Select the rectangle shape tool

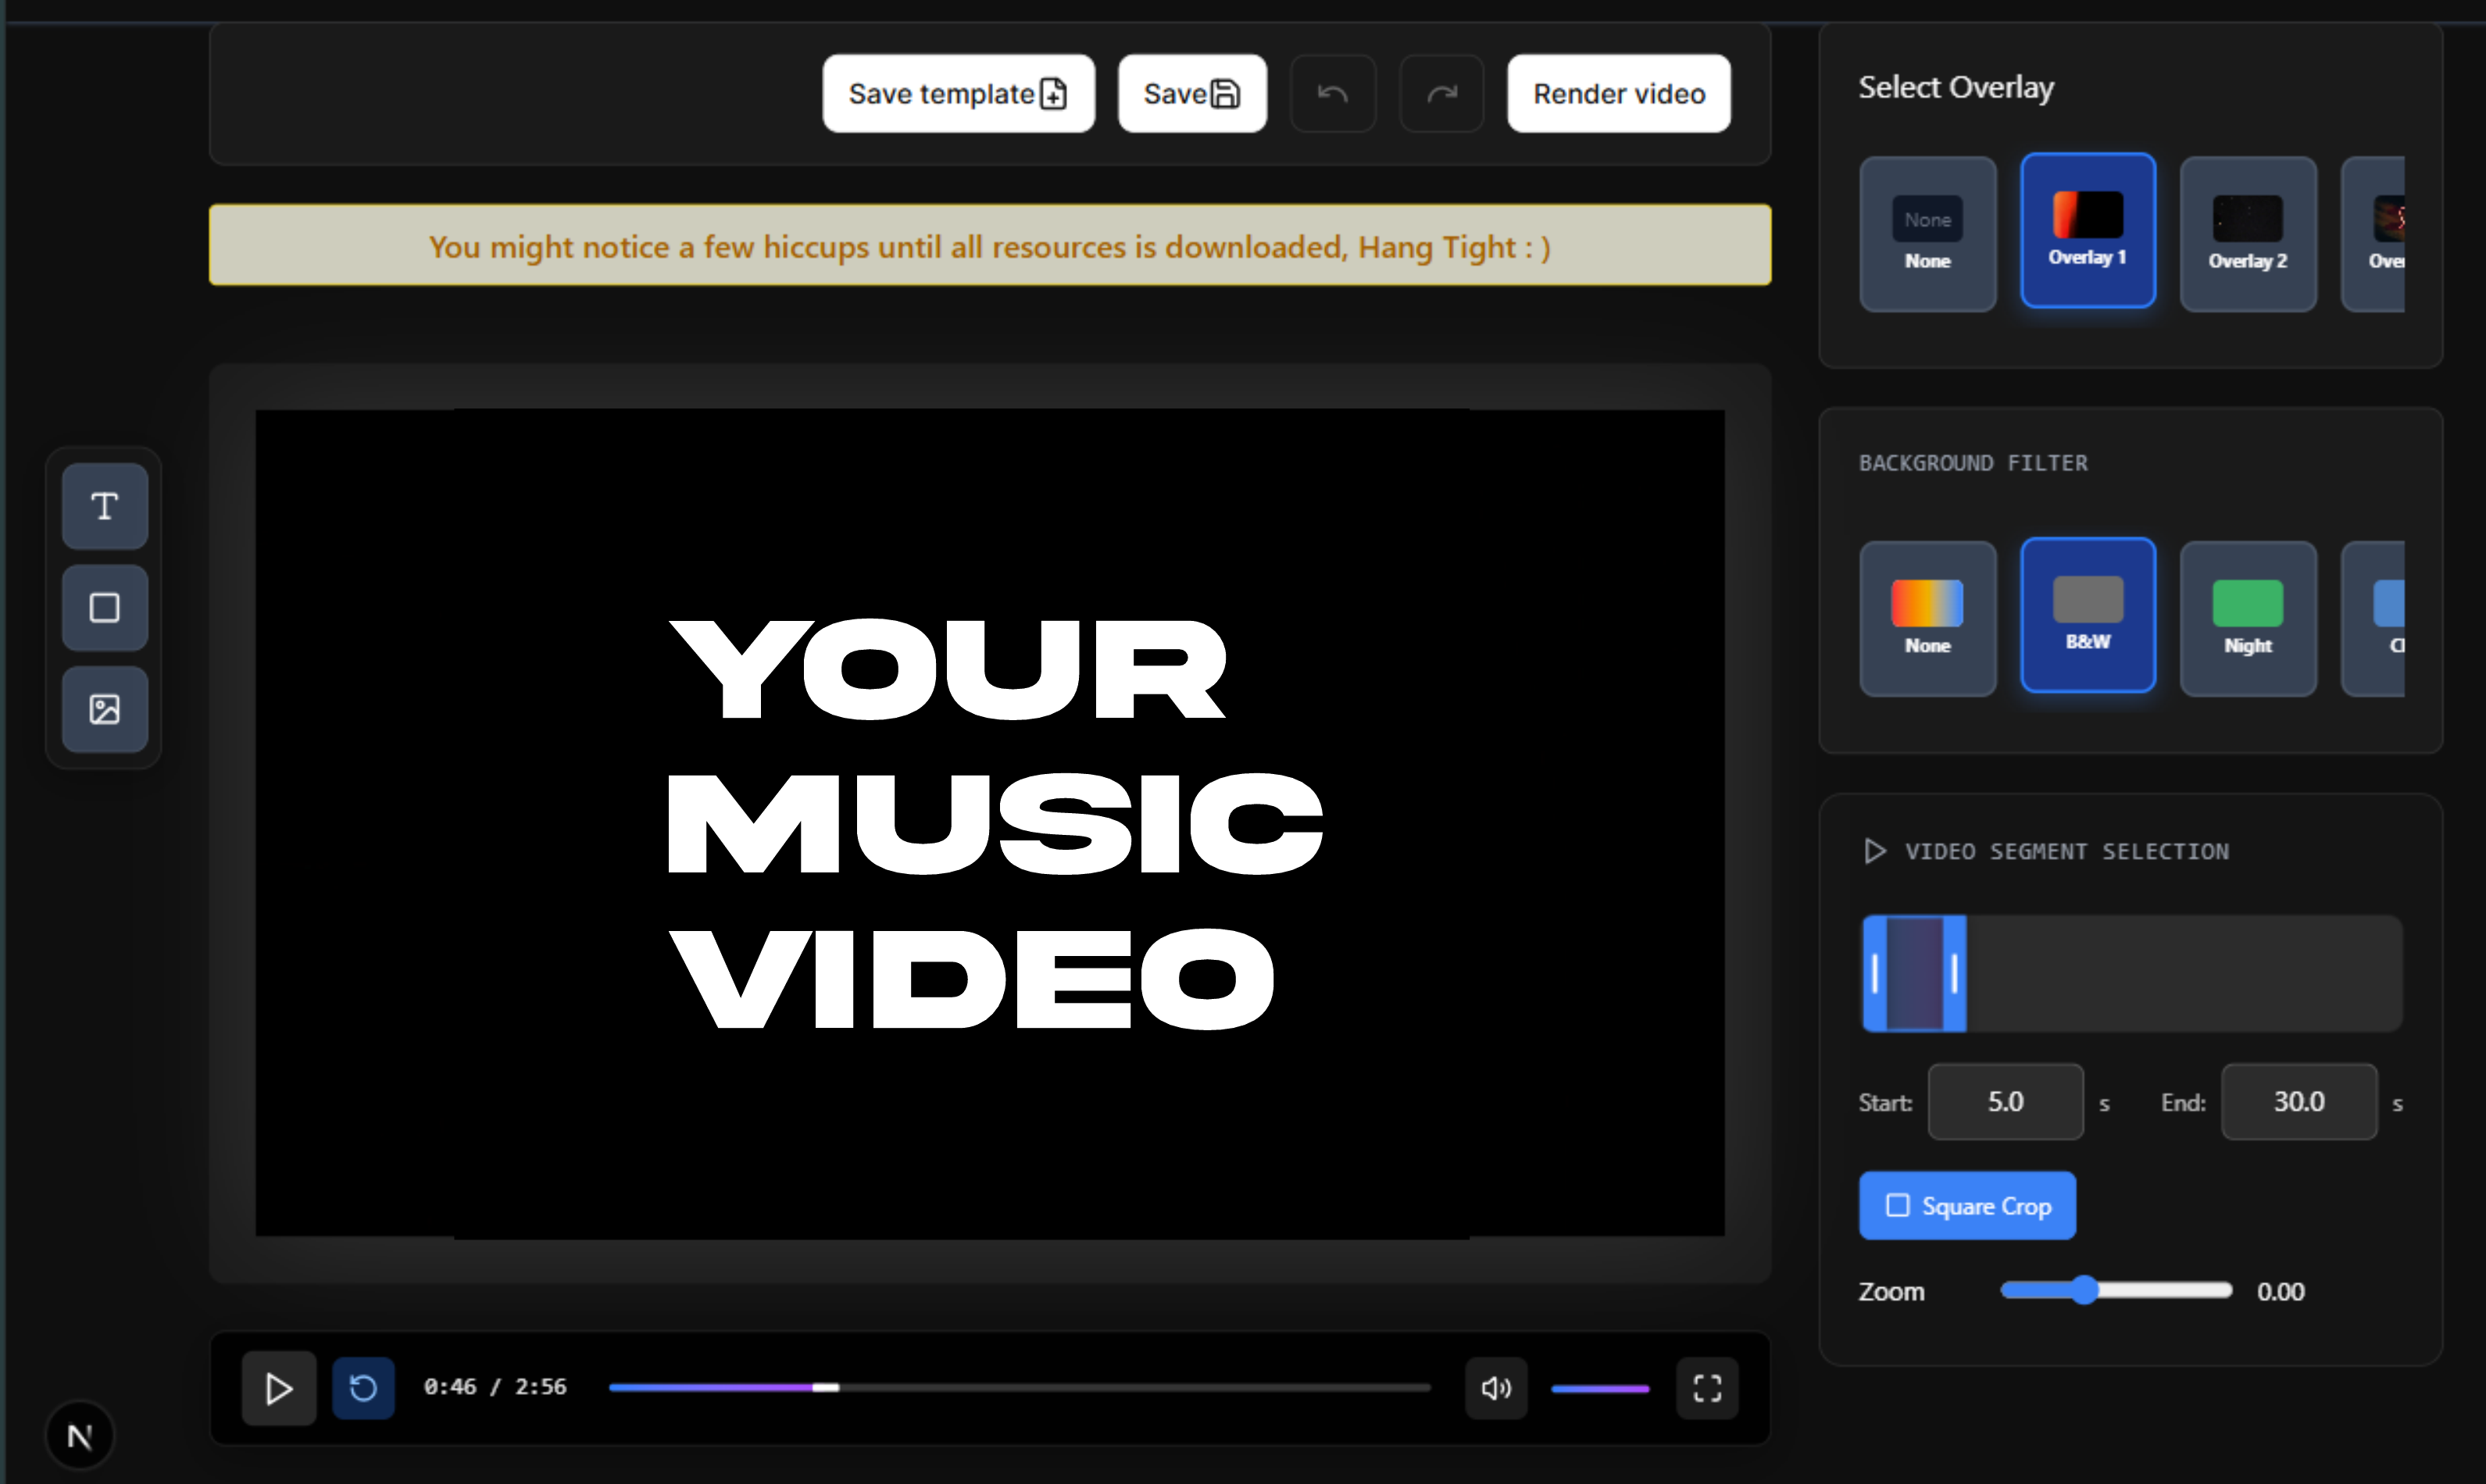pos(105,608)
